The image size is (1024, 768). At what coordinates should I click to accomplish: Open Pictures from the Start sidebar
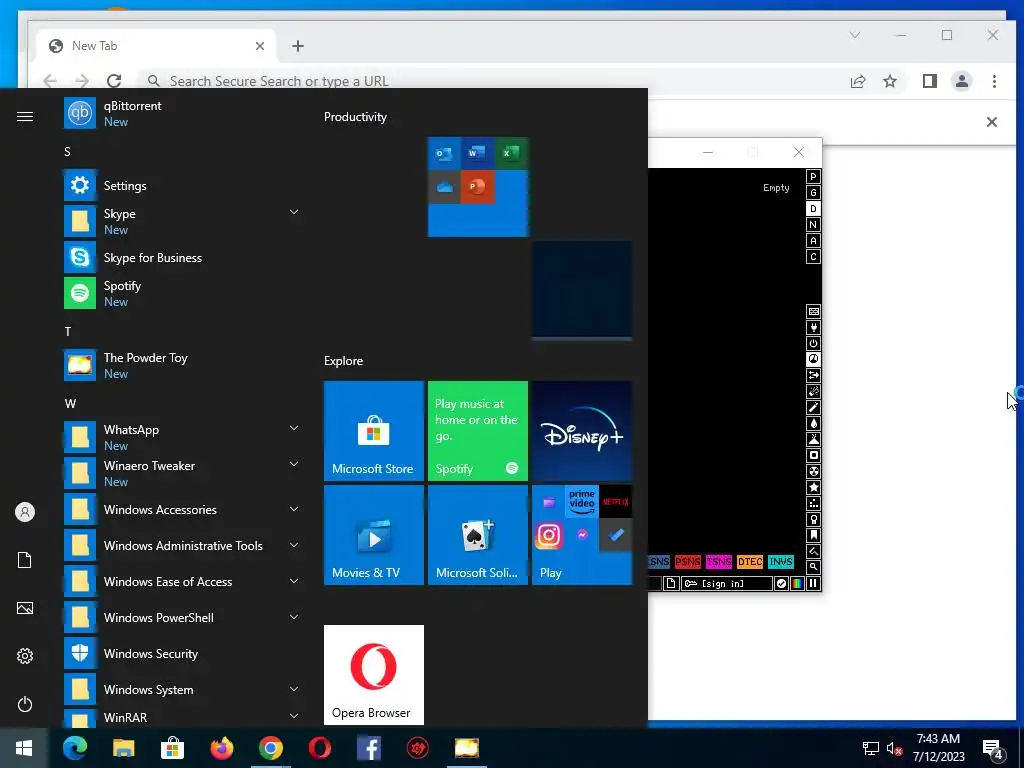coord(25,608)
